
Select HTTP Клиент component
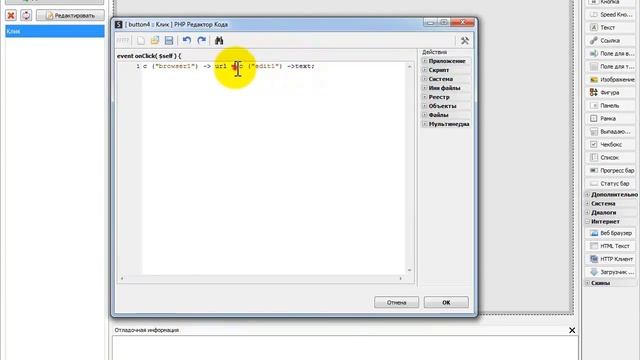(610, 259)
